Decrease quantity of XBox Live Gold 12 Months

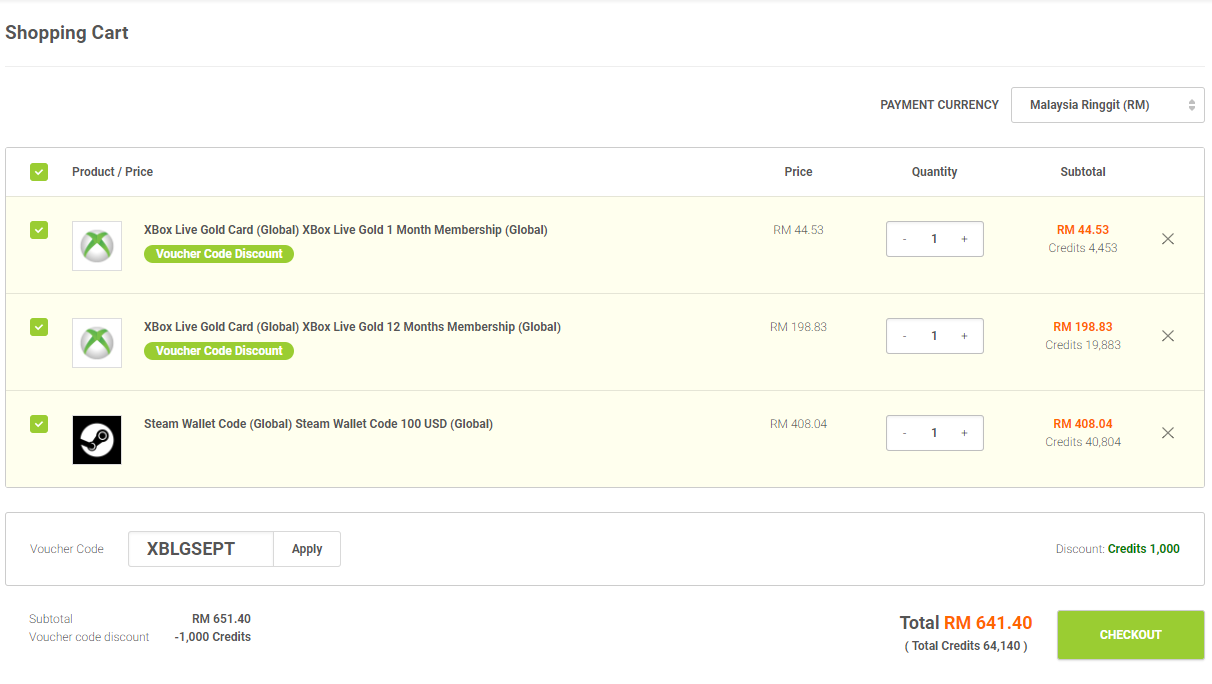click(905, 336)
